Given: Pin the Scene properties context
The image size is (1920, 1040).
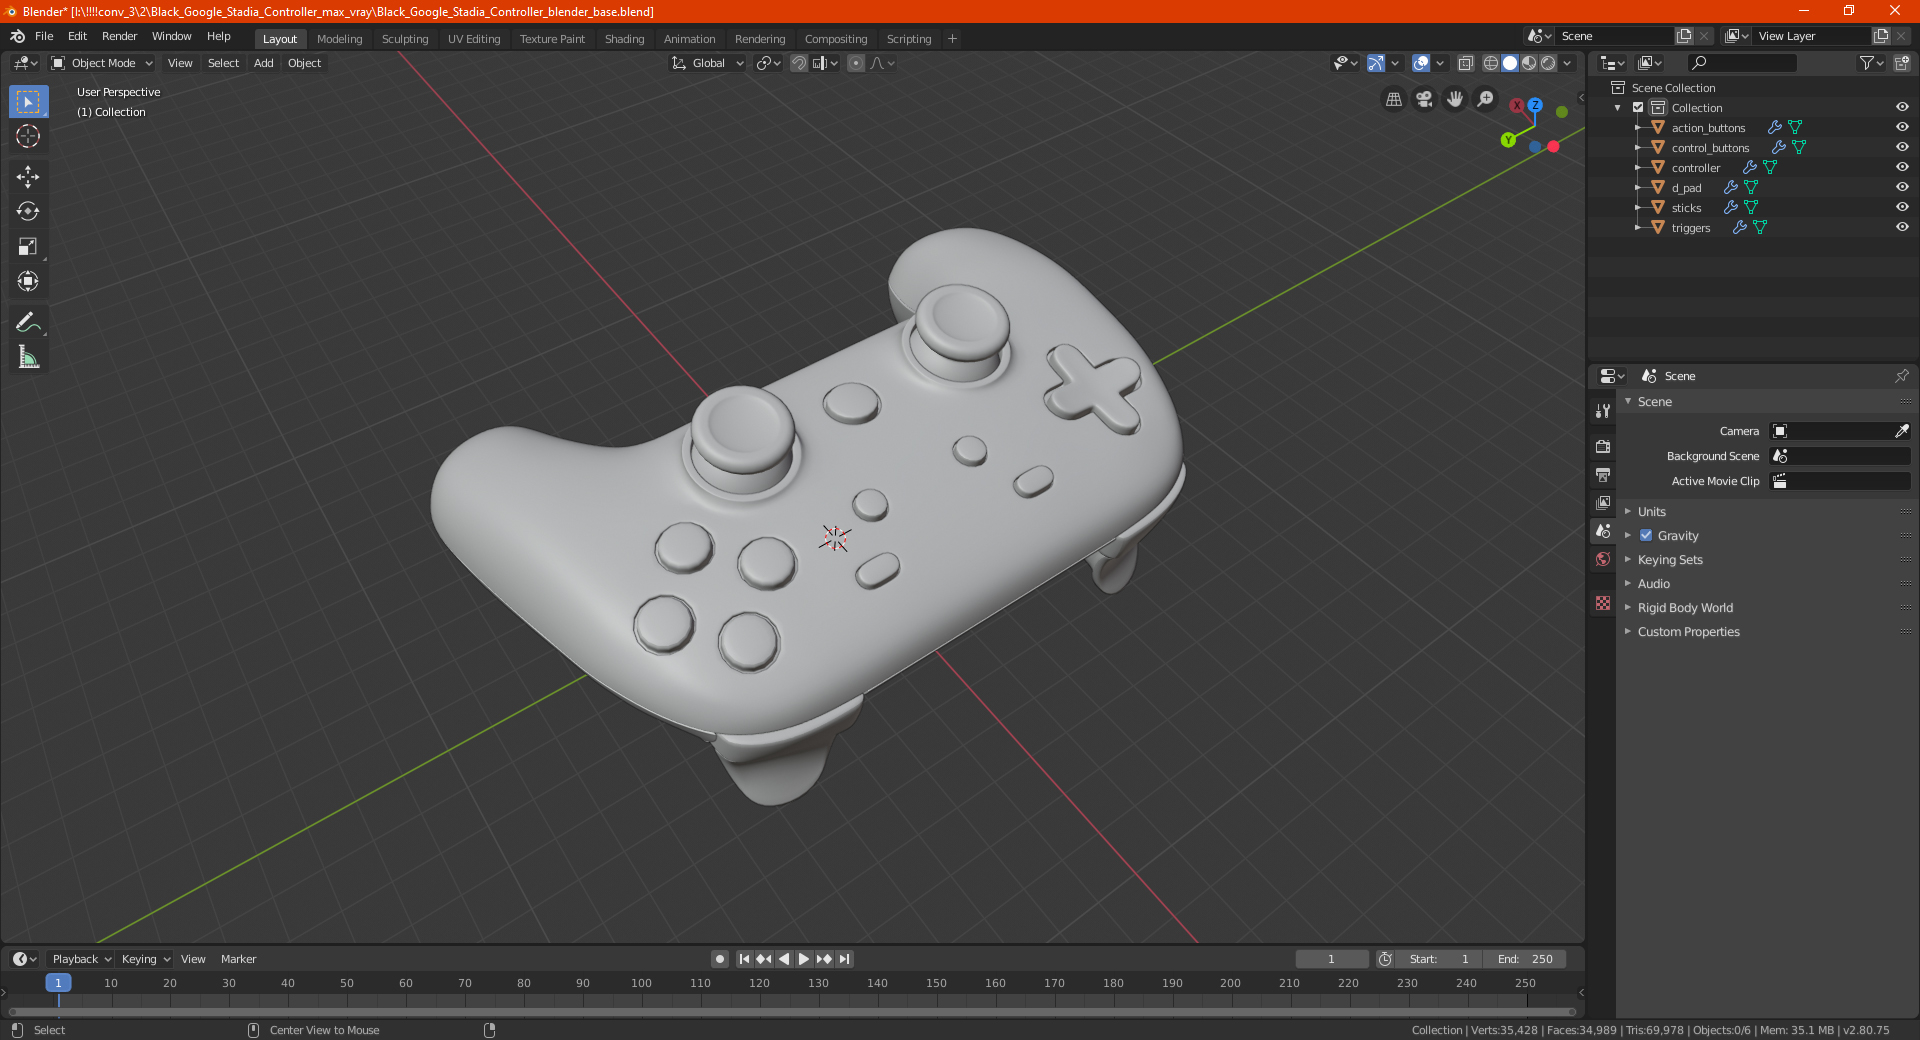Looking at the screenshot, I should tap(1901, 376).
